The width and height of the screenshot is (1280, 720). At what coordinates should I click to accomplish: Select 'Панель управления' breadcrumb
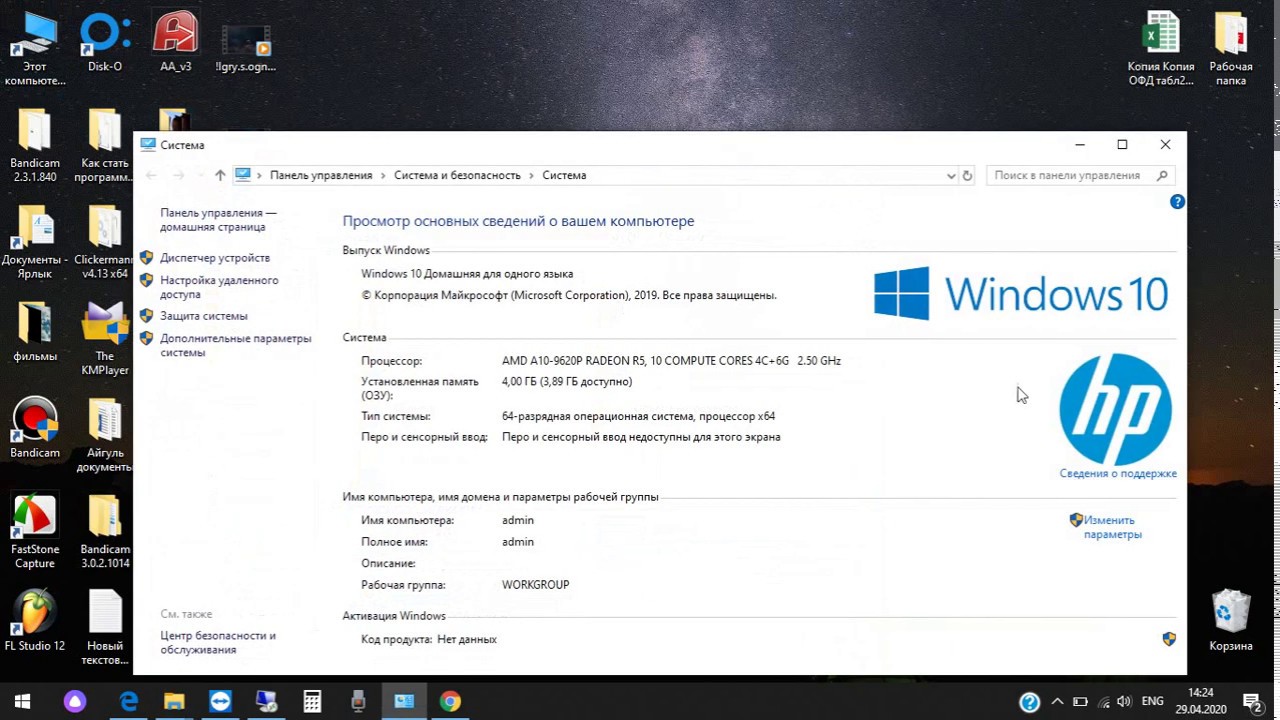pos(321,175)
